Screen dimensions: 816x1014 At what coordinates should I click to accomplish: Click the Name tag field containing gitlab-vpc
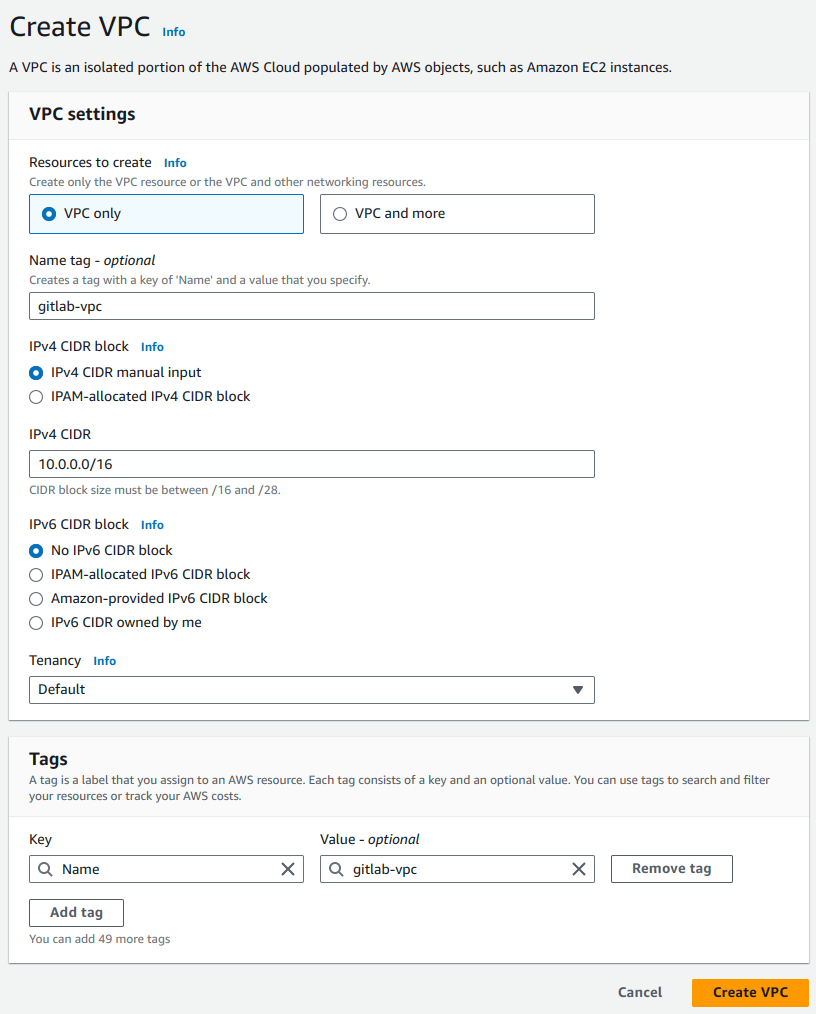(x=311, y=305)
